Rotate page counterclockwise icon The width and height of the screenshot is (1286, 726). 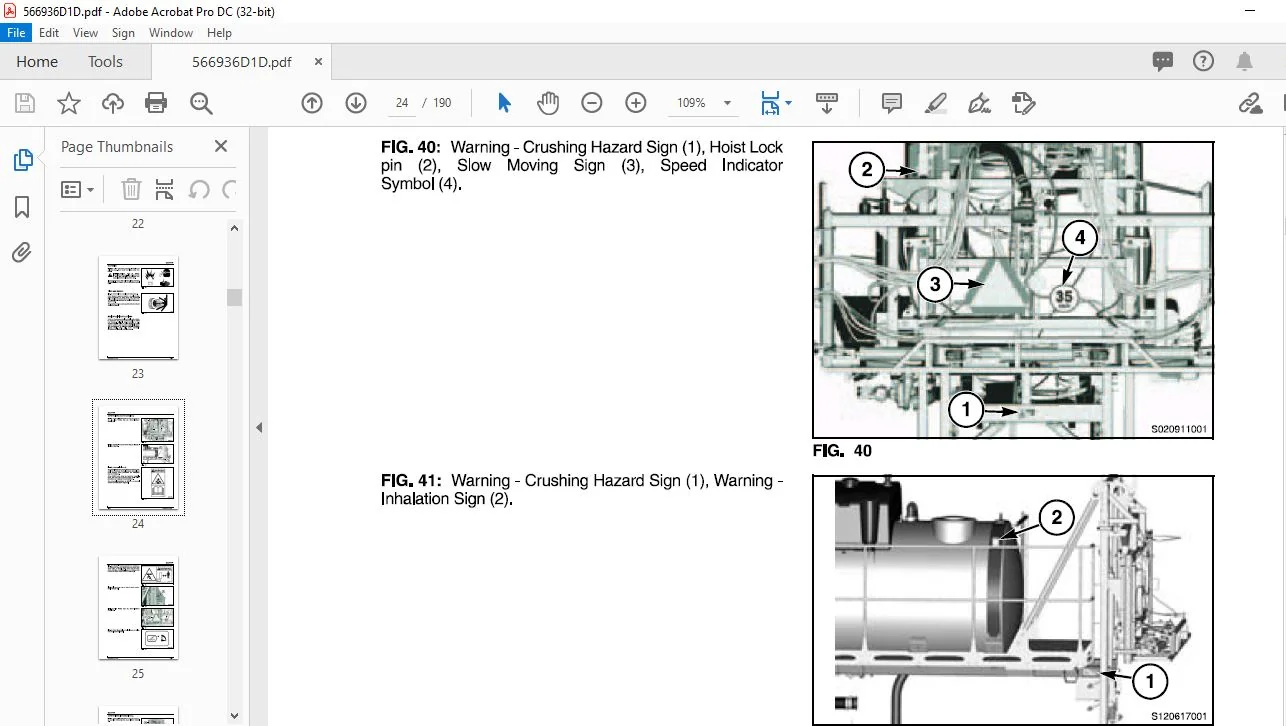[199, 189]
